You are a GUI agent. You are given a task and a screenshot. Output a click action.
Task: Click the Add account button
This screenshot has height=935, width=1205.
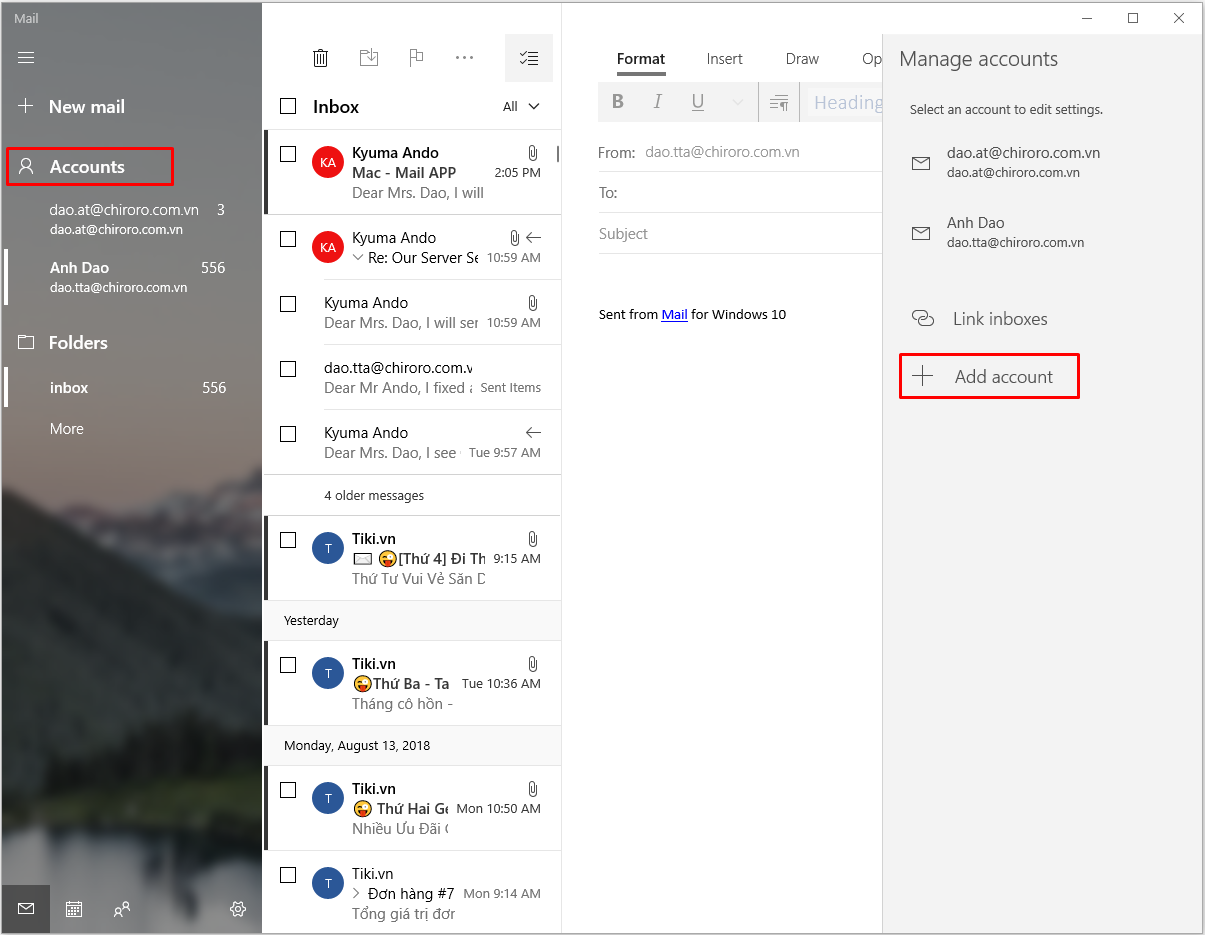point(989,376)
